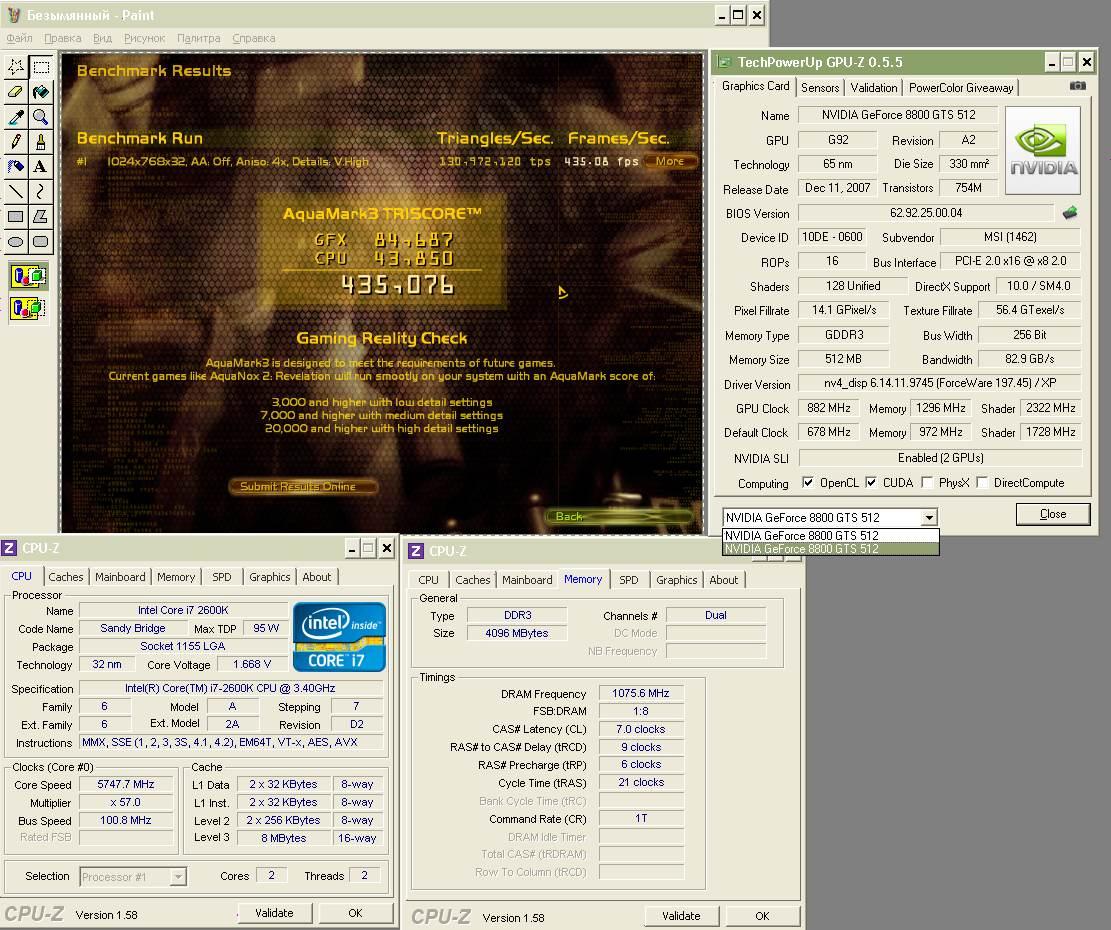
Task: Click the NVIDIA logo in GPU-Z
Action: click(1043, 150)
